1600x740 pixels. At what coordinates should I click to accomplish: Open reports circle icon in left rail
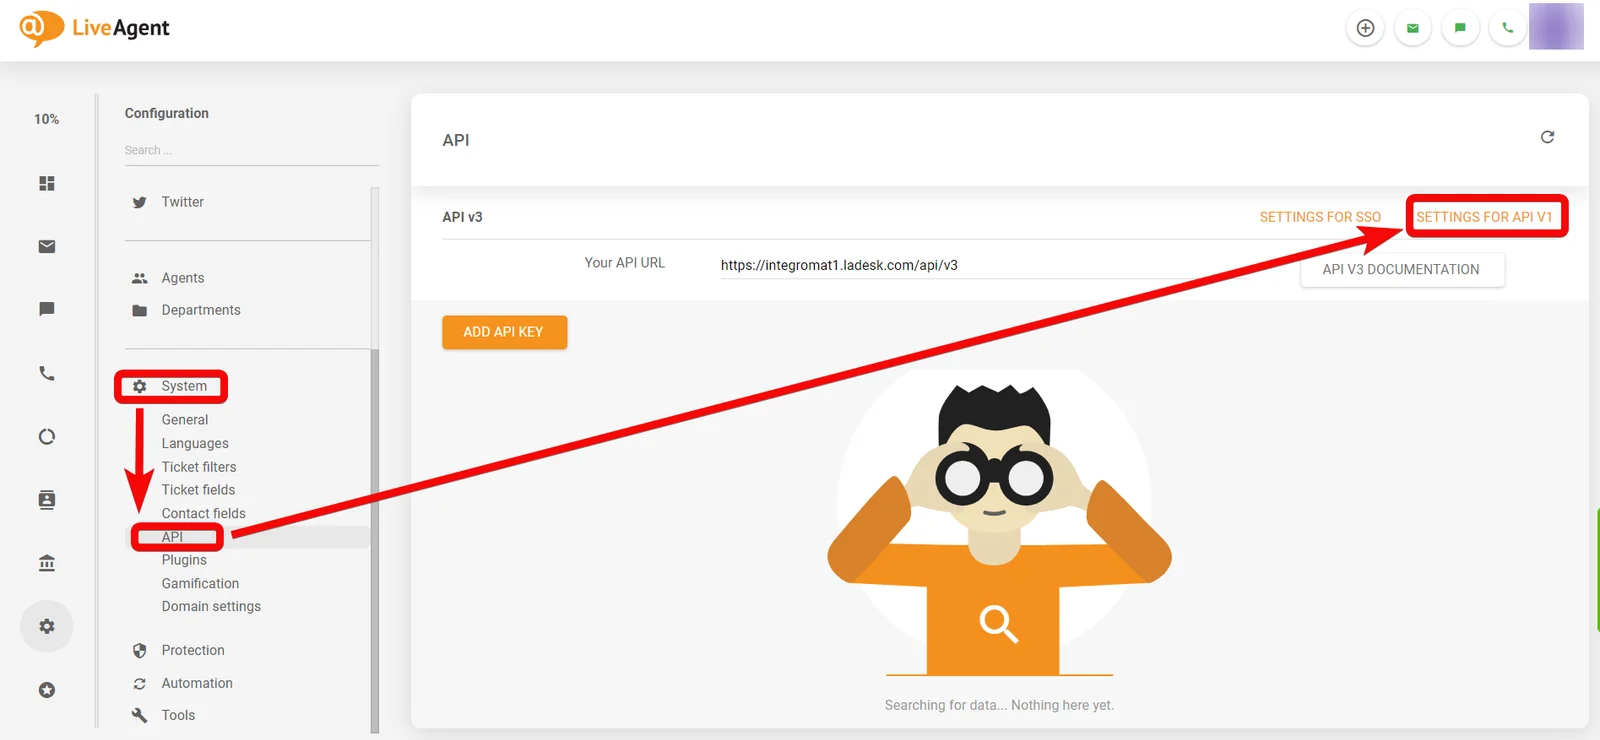click(47, 436)
